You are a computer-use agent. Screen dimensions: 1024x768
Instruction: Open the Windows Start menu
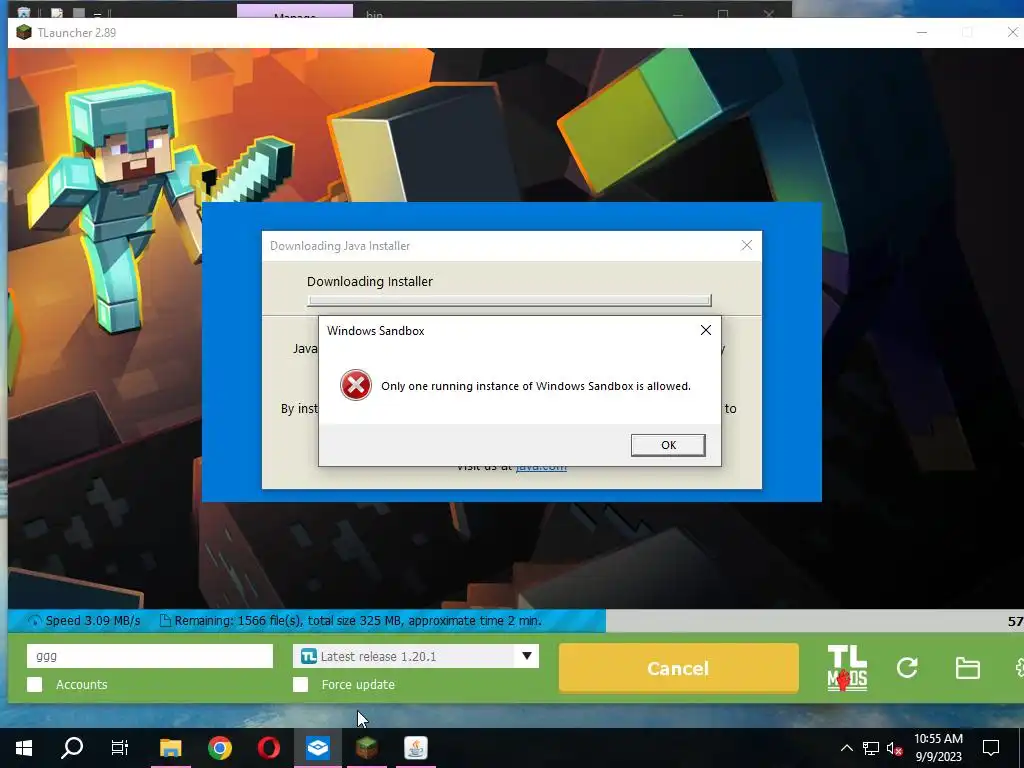coord(24,748)
